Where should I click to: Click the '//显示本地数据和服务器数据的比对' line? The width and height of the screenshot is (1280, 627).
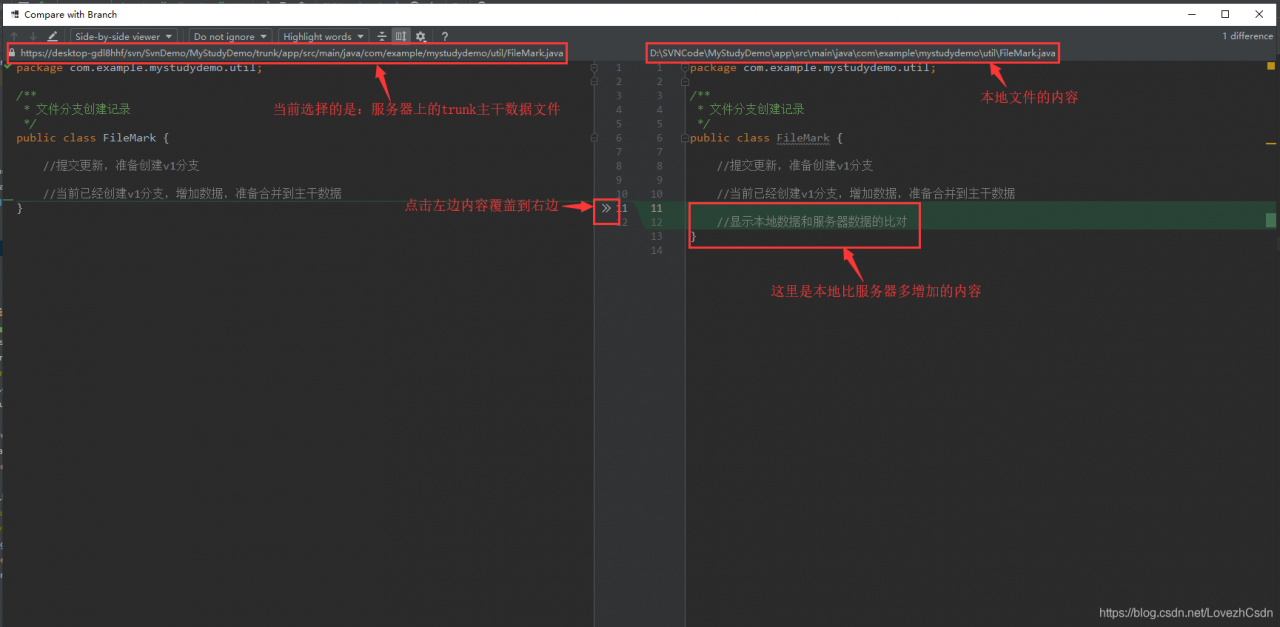pos(812,222)
